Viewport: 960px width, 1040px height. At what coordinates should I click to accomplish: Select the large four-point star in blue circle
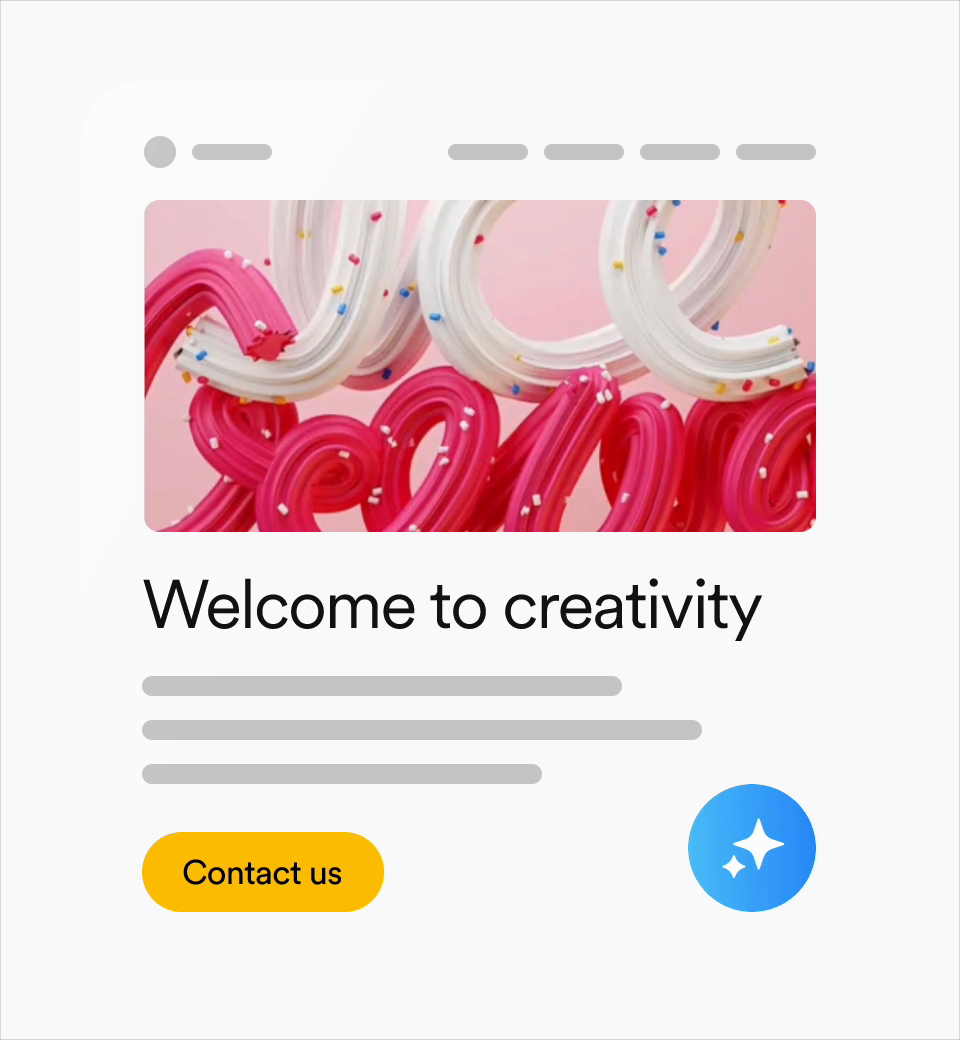tap(760, 843)
